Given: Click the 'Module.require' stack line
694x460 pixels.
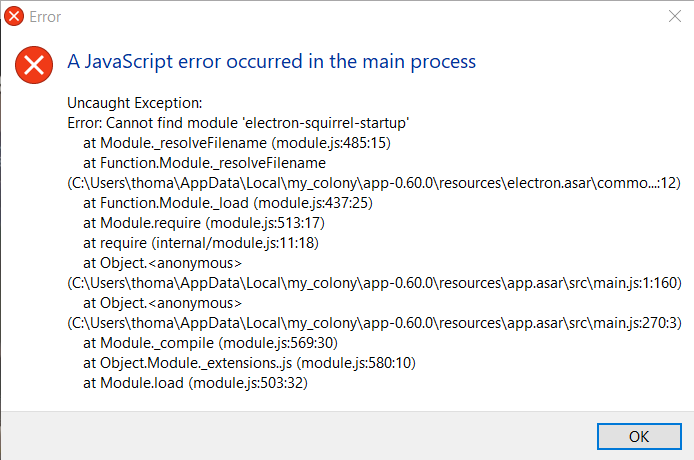Looking at the screenshot, I should (204, 223).
